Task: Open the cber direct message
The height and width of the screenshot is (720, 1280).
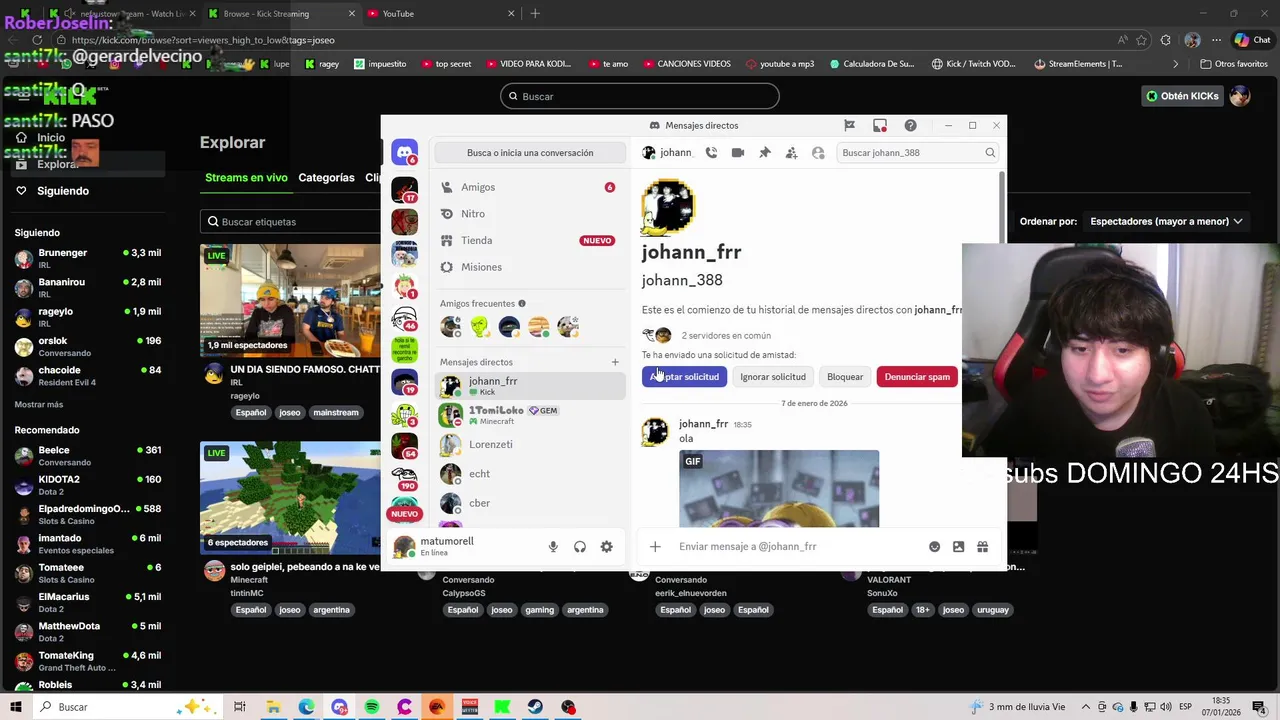Action: point(530,503)
